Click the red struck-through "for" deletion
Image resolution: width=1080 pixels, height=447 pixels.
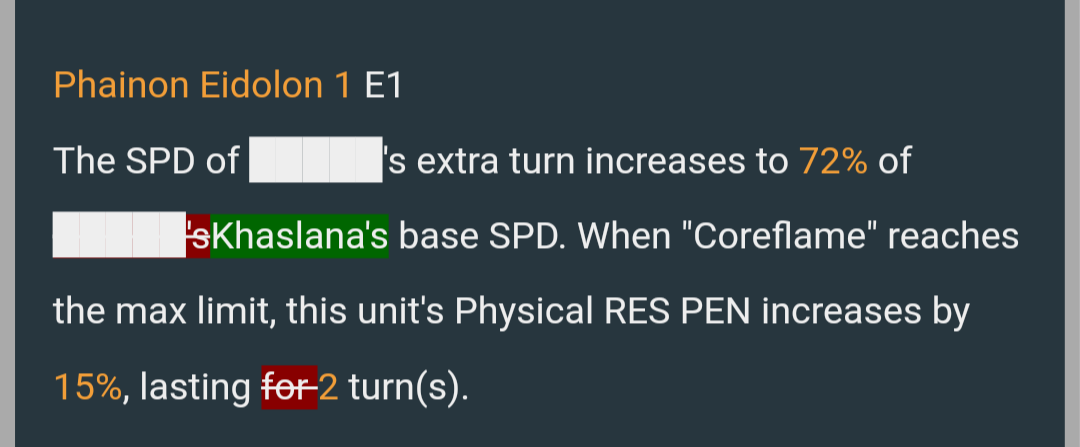(x=289, y=387)
